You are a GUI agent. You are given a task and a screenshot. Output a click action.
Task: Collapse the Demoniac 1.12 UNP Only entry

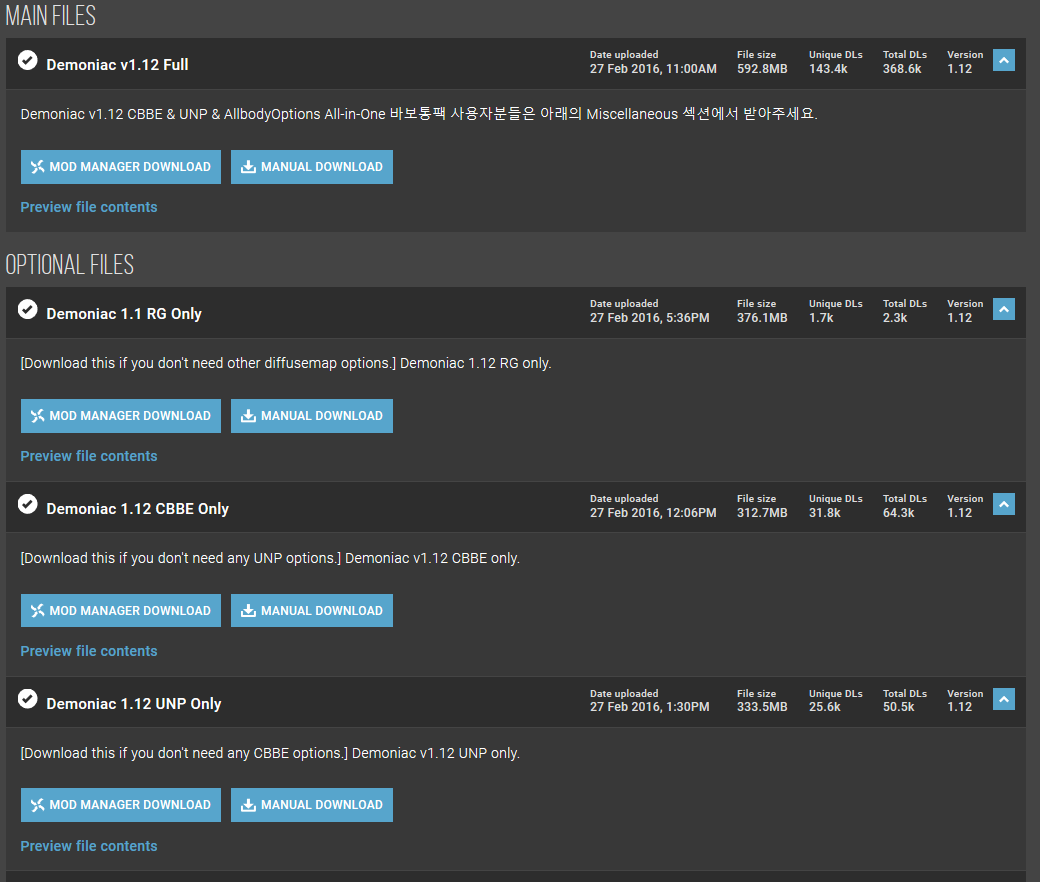point(1004,700)
